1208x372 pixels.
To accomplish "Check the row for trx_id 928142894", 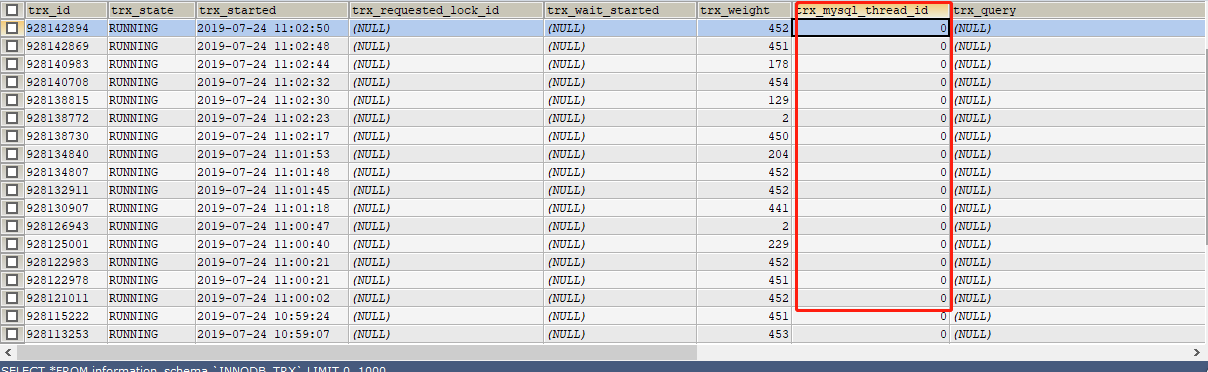I will (x=12, y=29).
